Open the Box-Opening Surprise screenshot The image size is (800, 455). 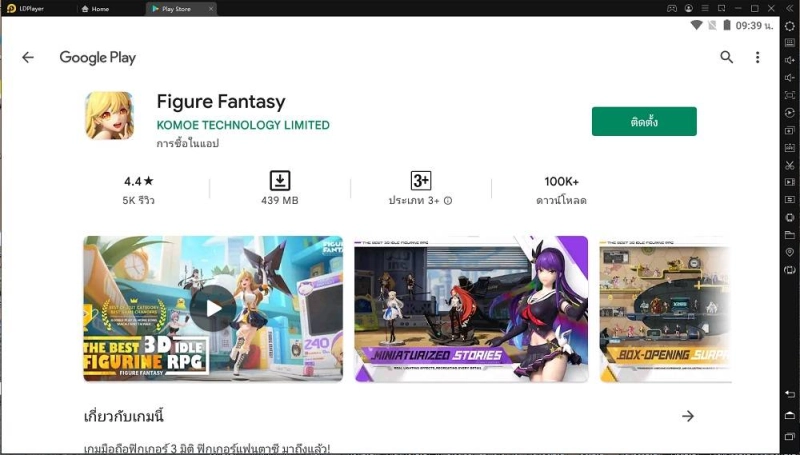(x=665, y=309)
